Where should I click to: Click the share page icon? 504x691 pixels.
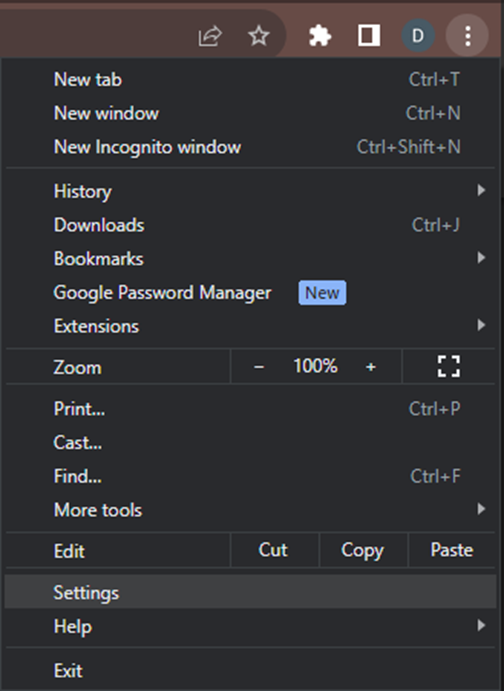pyautogui.click(x=210, y=36)
